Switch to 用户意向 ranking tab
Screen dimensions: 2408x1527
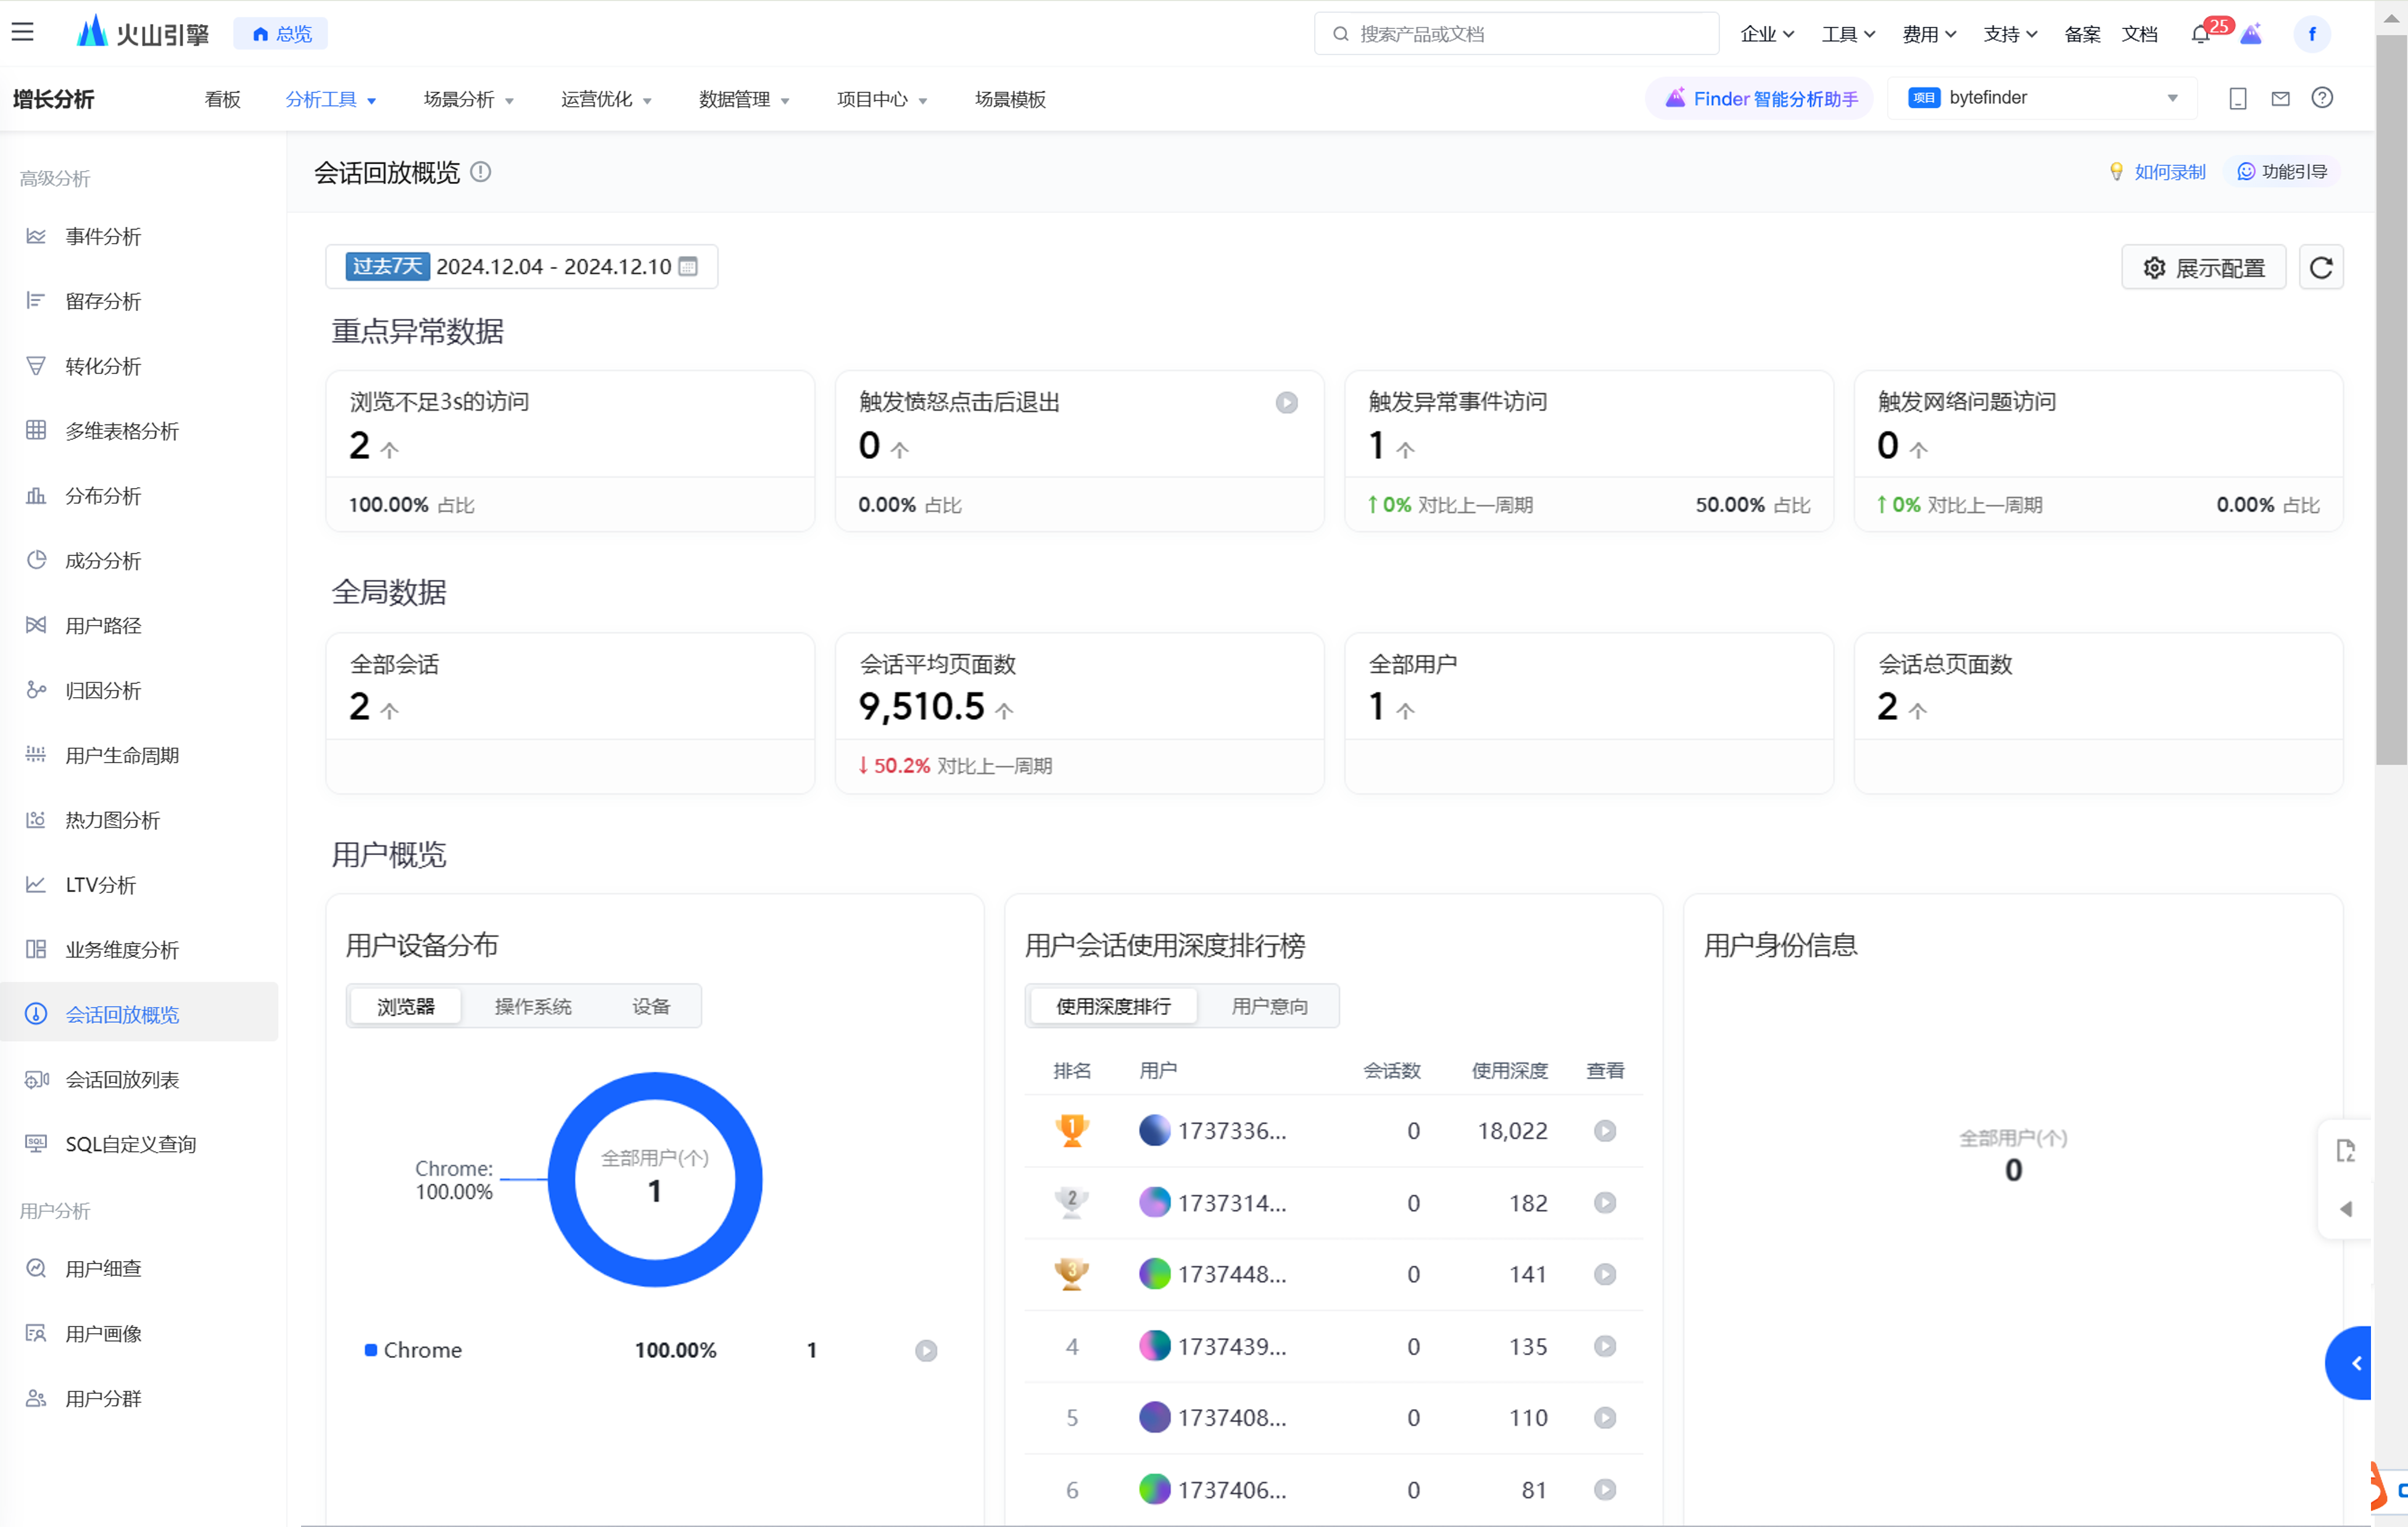pos(1269,1007)
